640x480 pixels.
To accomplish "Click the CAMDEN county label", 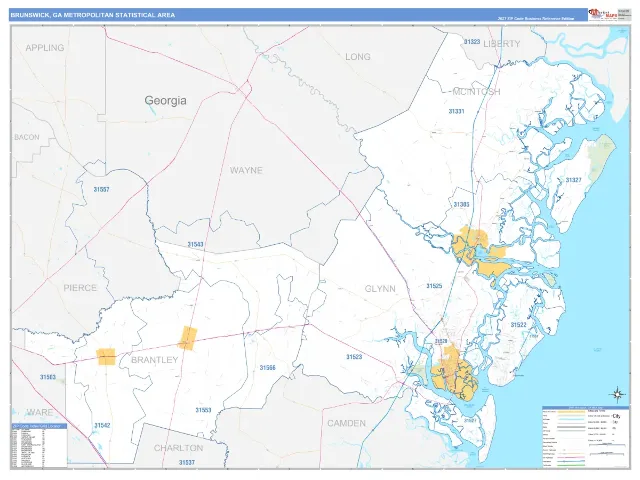I will click(x=347, y=423).
